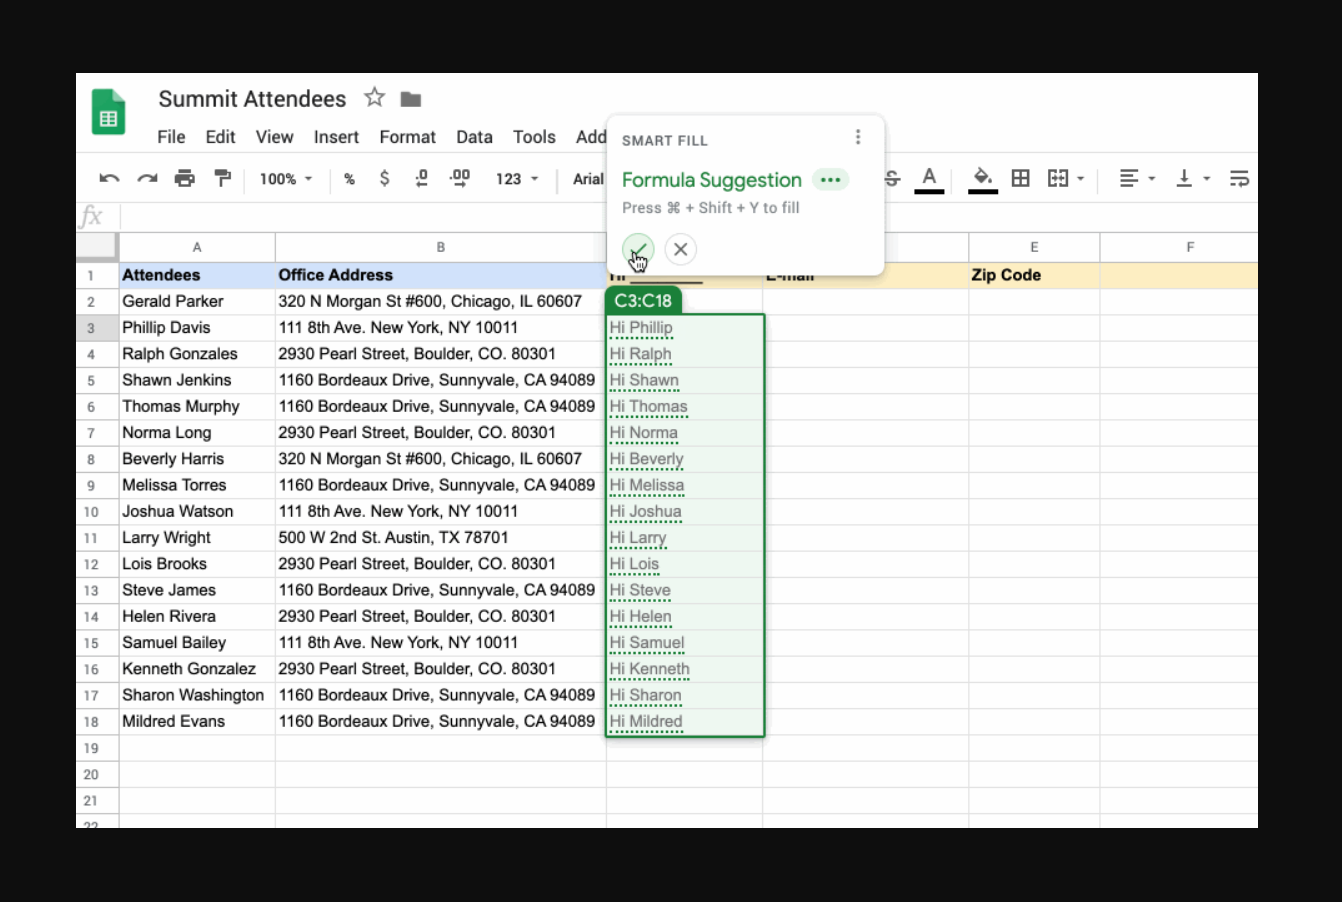Open Print via the printer icon
This screenshot has height=902, width=1342.
point(184,178)
